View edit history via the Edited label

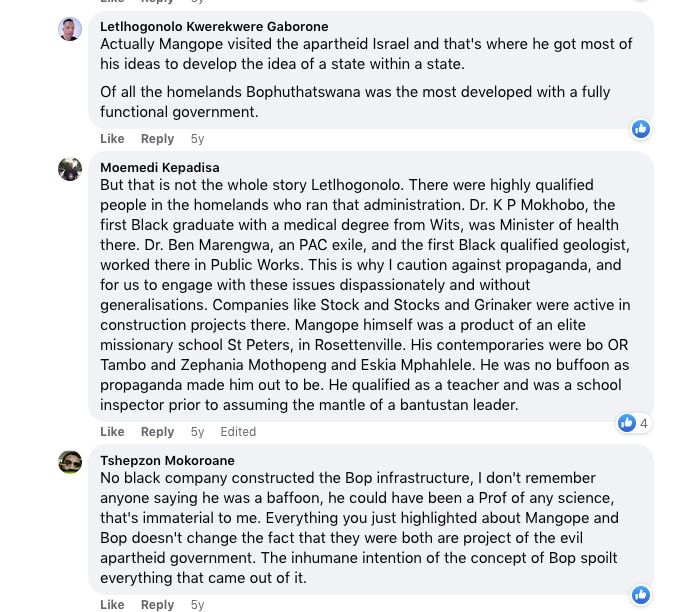coord(238,432)
